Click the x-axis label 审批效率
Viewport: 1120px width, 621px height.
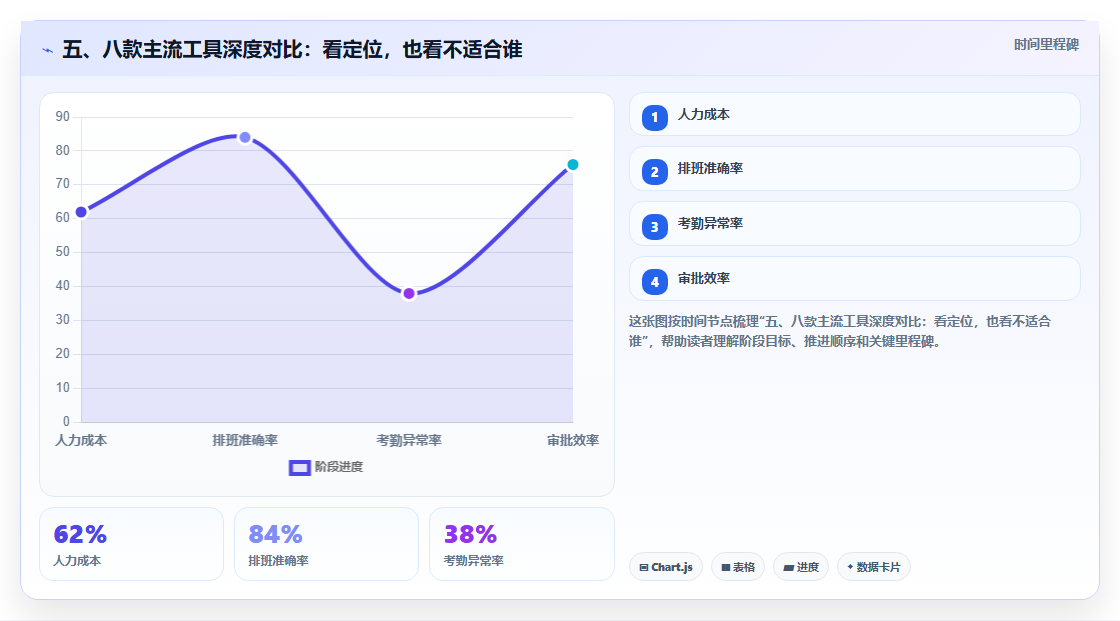[573, 440]
